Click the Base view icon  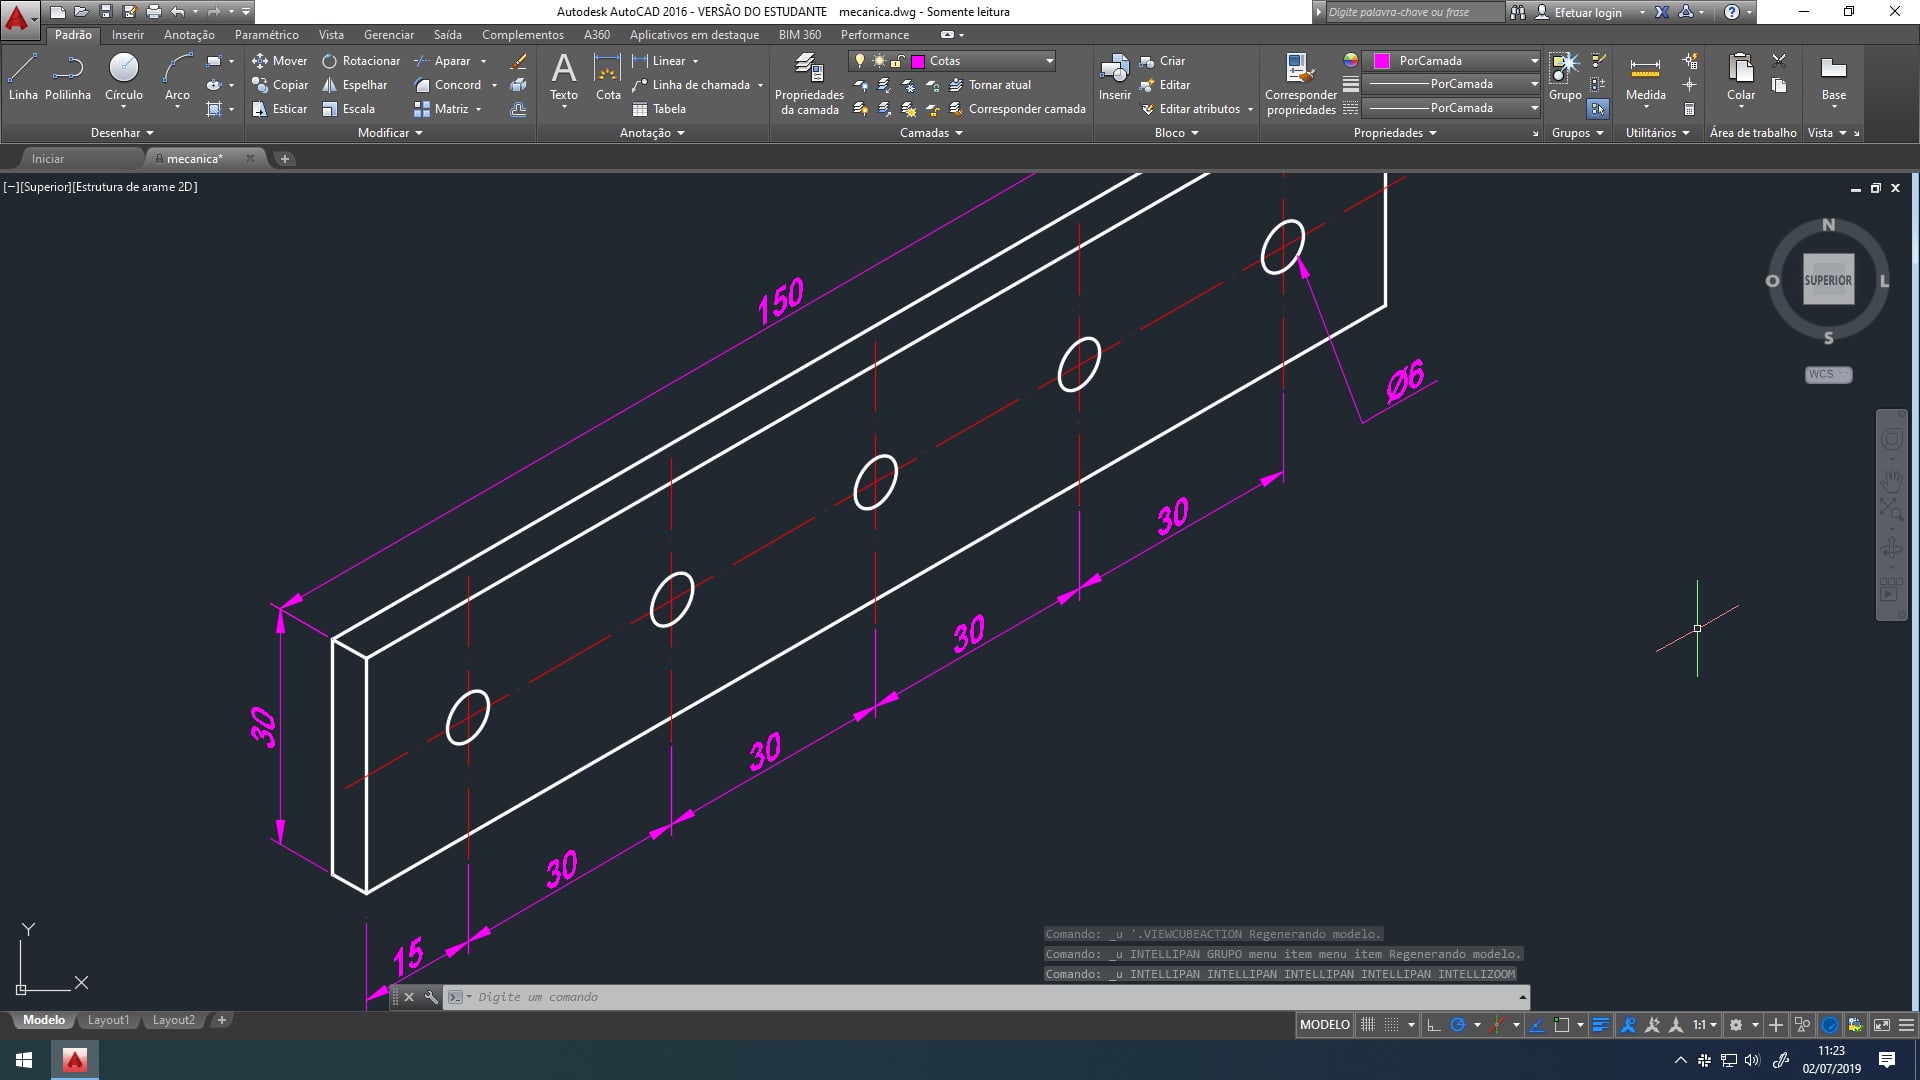(x=1834, y=77)
